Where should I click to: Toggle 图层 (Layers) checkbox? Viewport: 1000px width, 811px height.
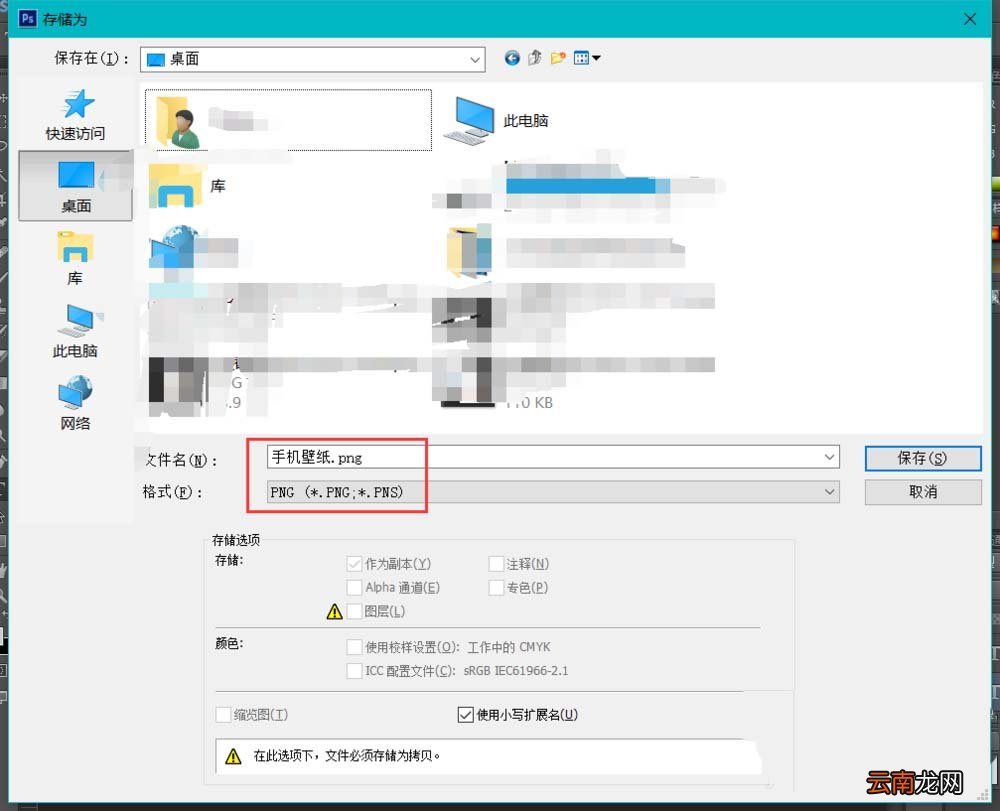[x=354, y=611]
